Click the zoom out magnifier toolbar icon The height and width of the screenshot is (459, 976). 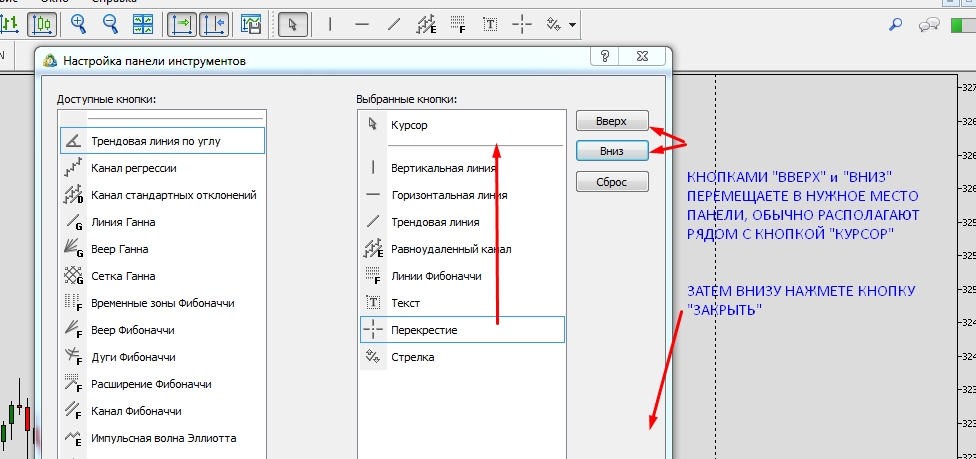(111, 25)
